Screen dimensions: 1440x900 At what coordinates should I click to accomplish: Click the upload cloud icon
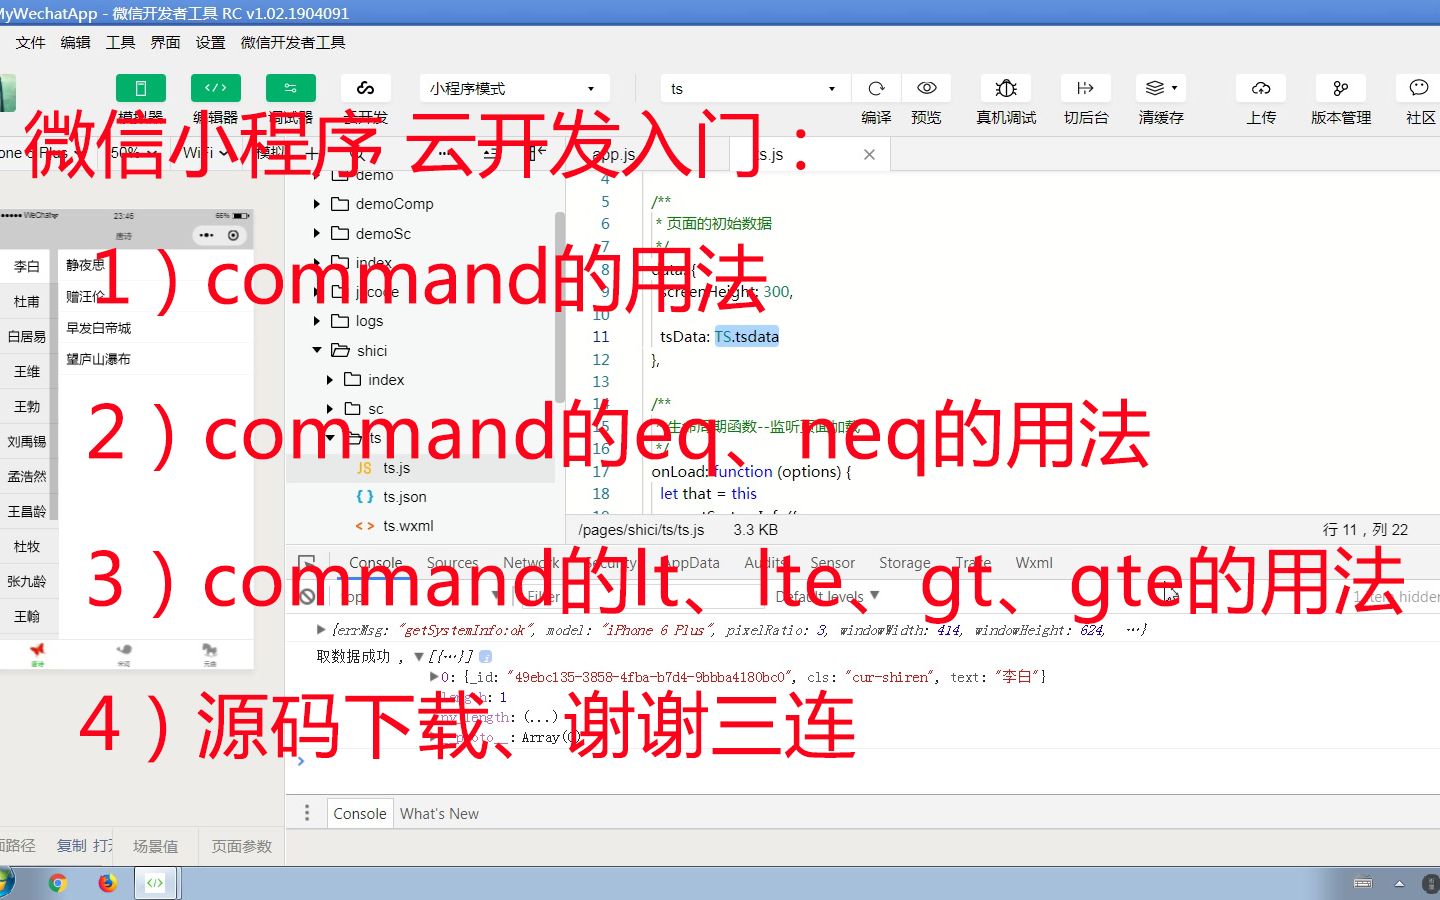(1261, 88)
